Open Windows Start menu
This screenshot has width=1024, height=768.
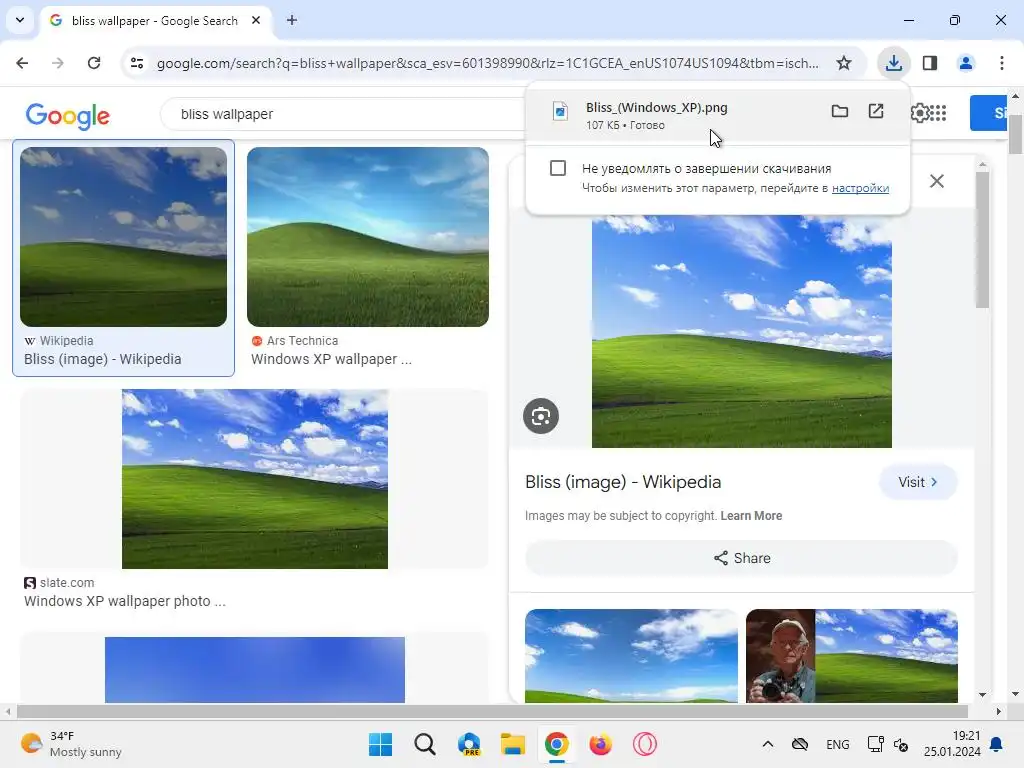380,744
